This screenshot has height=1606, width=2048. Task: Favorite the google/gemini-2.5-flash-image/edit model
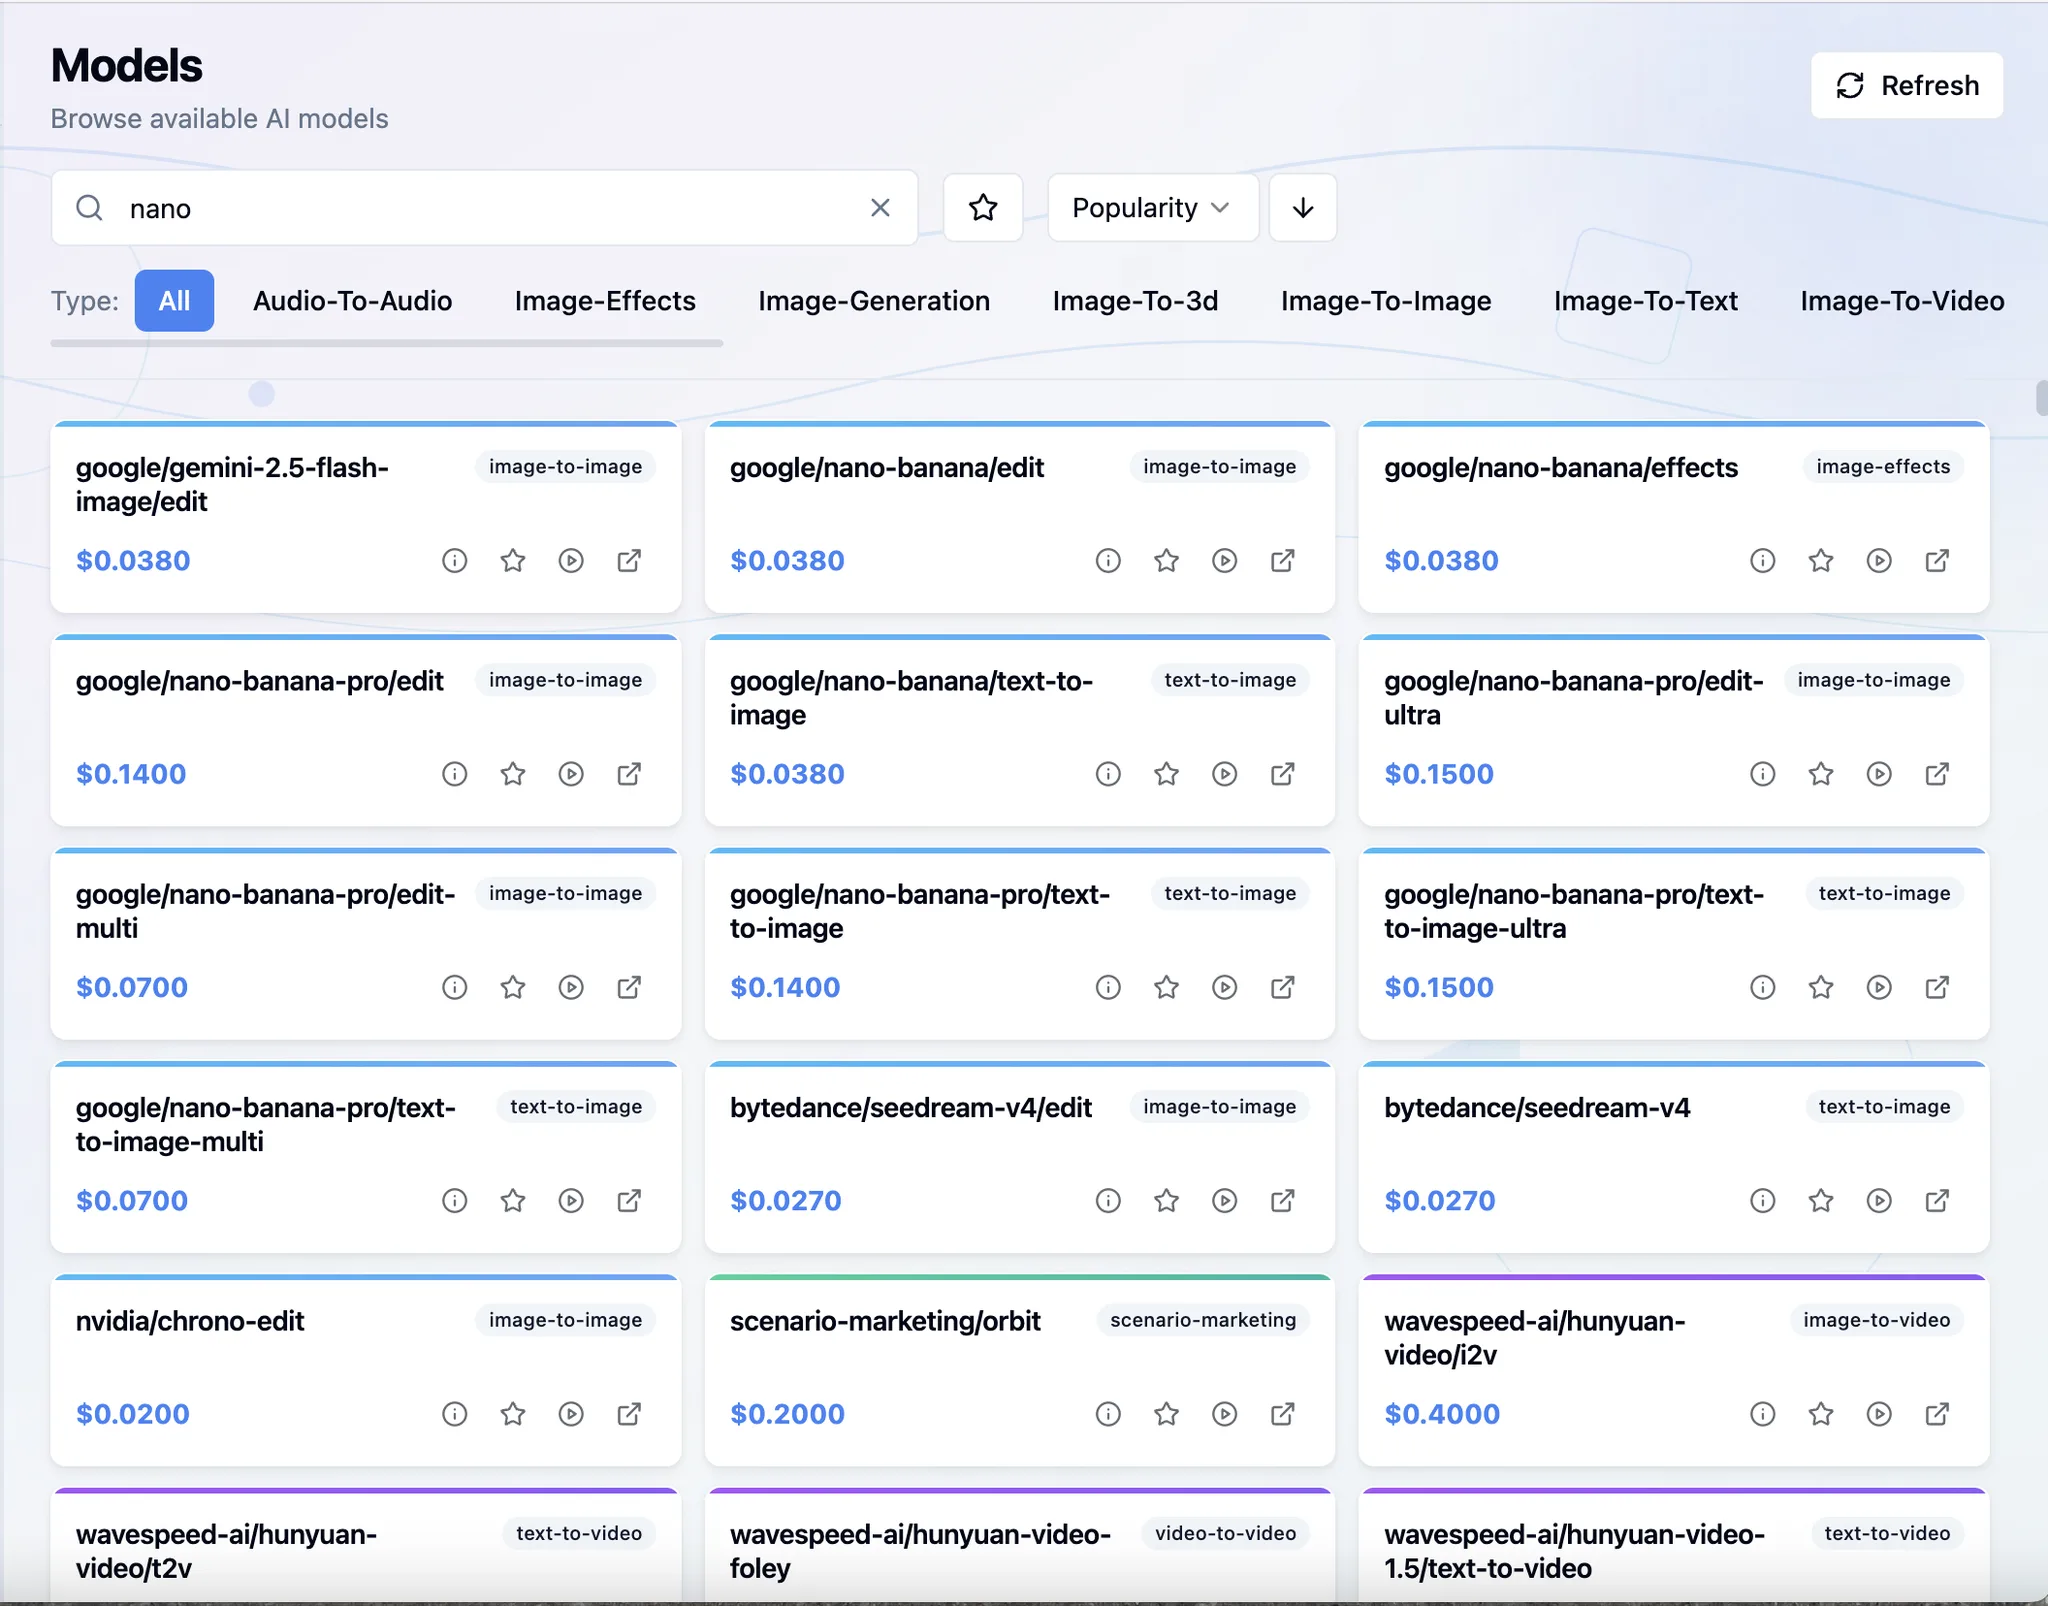[x=513, y=561]
